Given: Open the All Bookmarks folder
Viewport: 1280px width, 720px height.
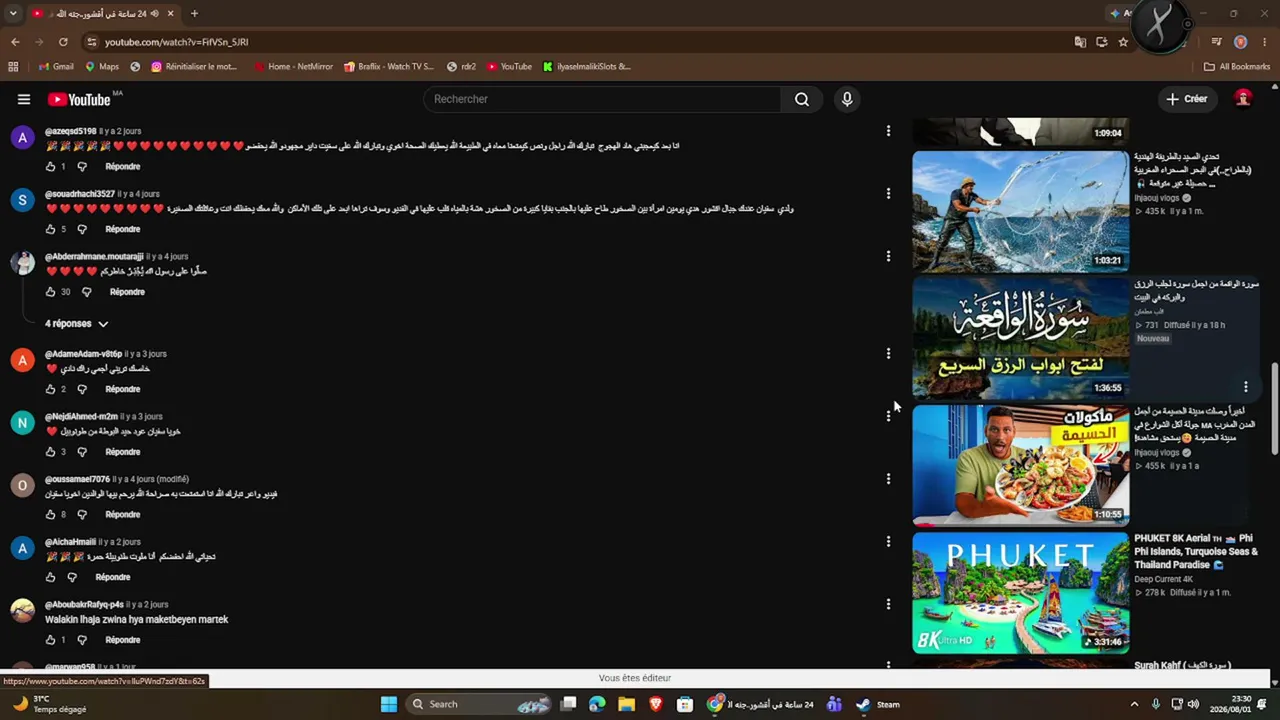Looking at the screenshot, I should pos(1237,67).
